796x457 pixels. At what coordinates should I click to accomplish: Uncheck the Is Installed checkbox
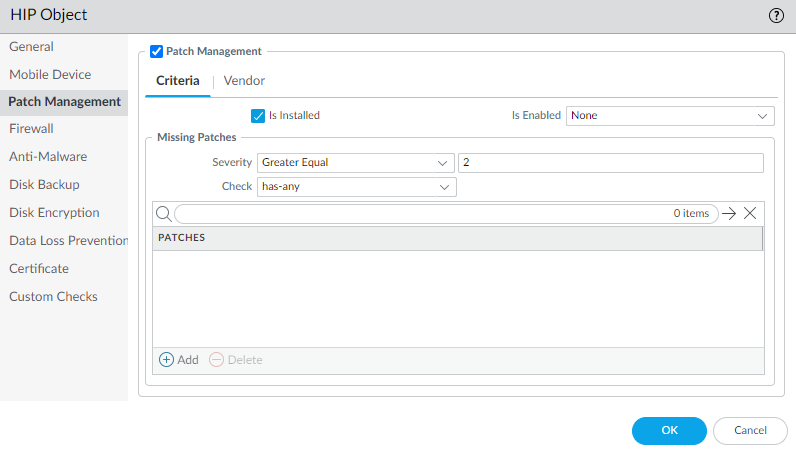pos(258,115)
